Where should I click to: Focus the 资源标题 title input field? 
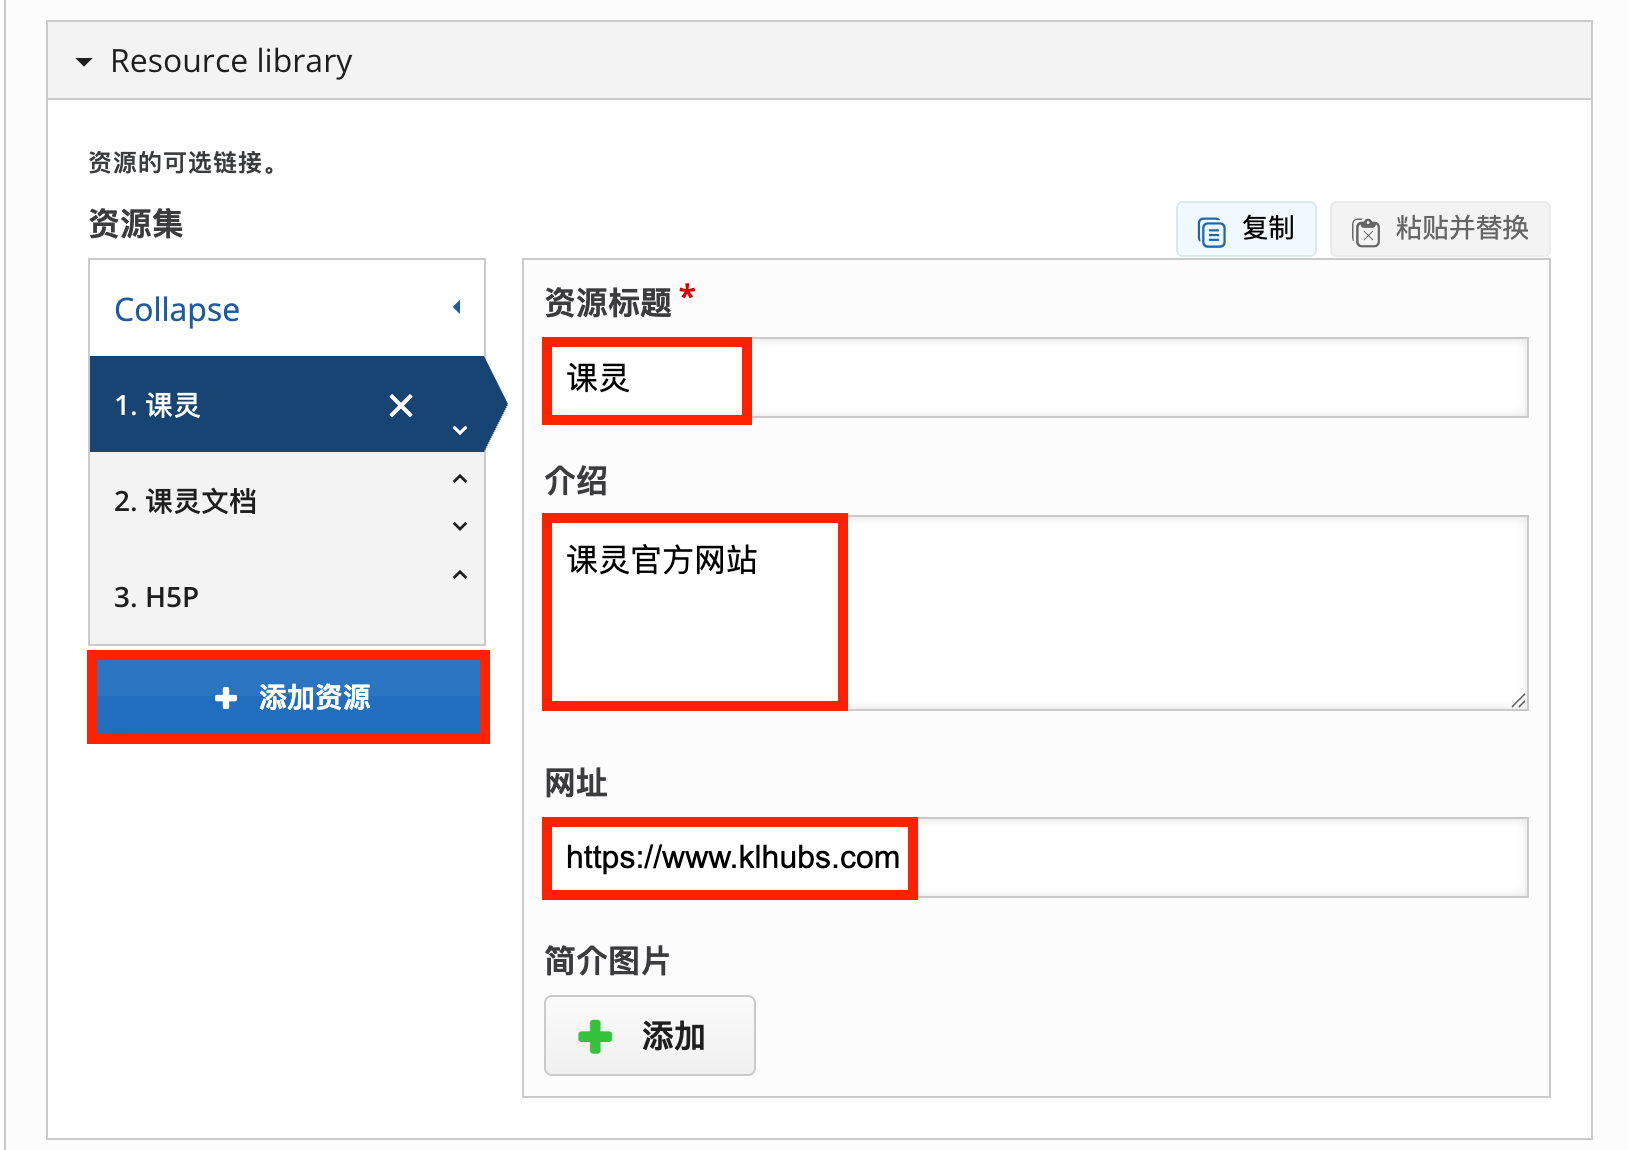coord(1035,378)
